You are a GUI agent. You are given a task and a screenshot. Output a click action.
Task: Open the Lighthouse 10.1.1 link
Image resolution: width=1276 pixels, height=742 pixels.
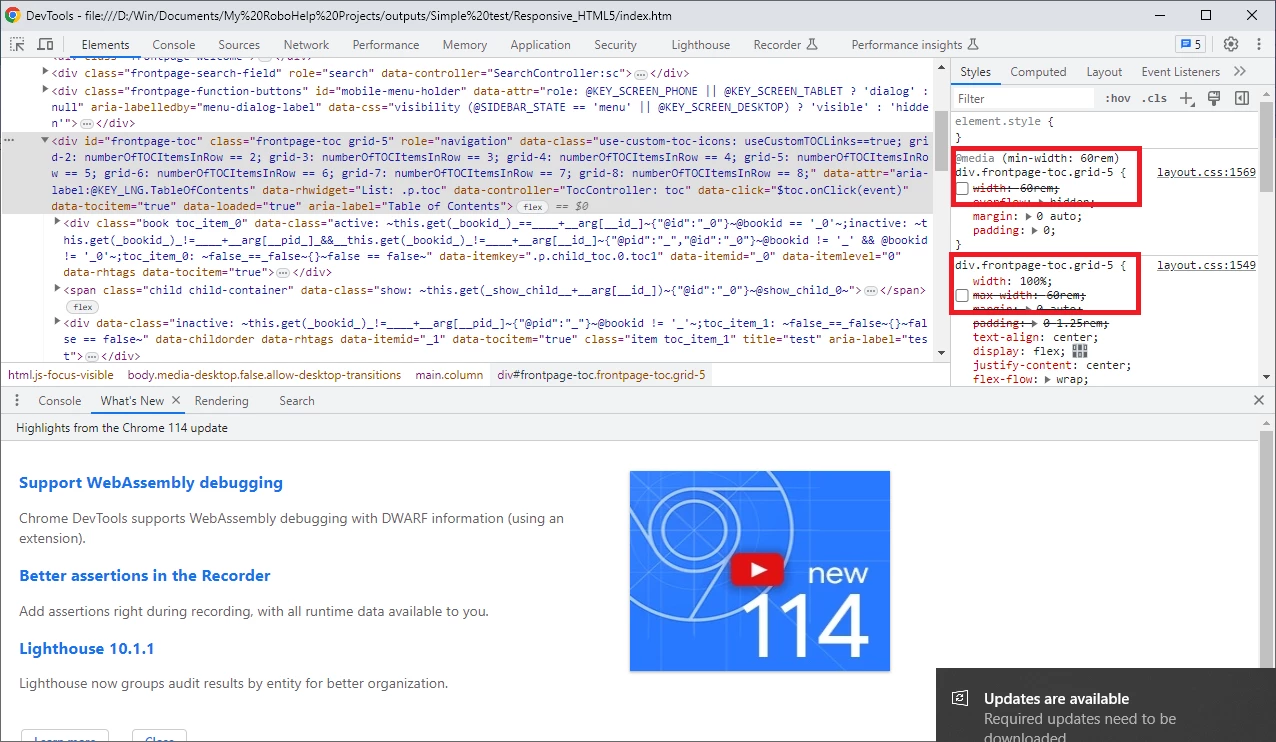click(87, 648)
